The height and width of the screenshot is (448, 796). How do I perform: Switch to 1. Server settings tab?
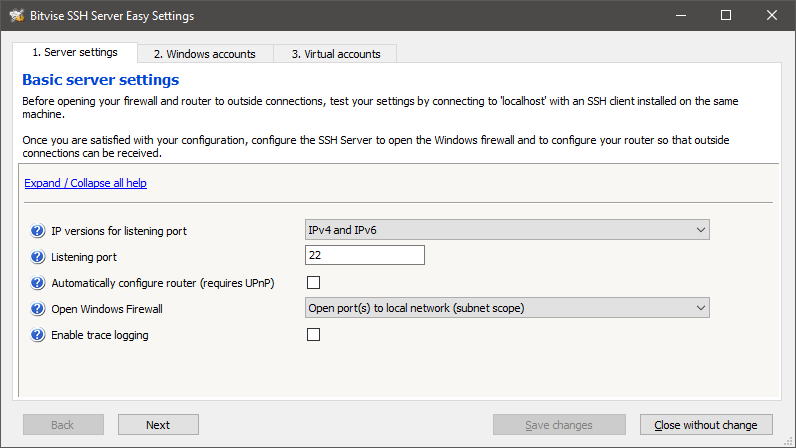[x=75, y=52]
